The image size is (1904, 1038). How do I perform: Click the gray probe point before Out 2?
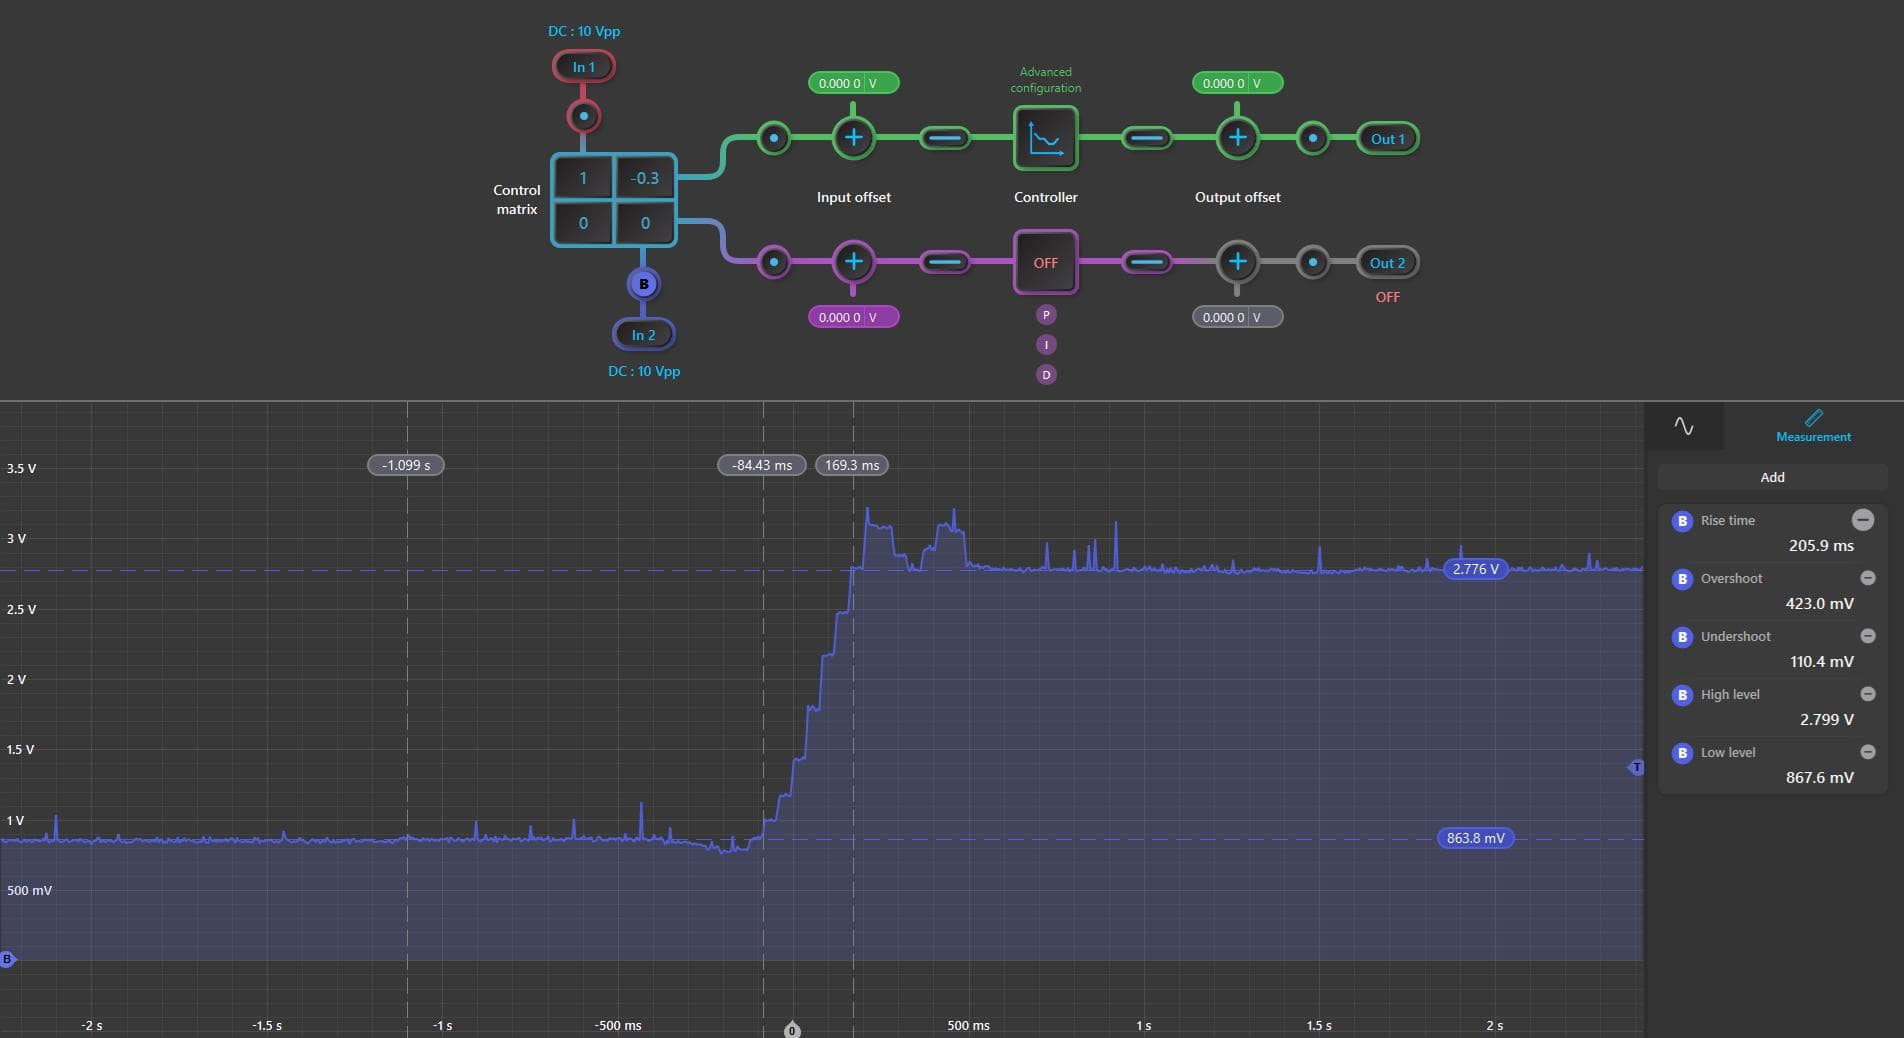coord(1313,263)
